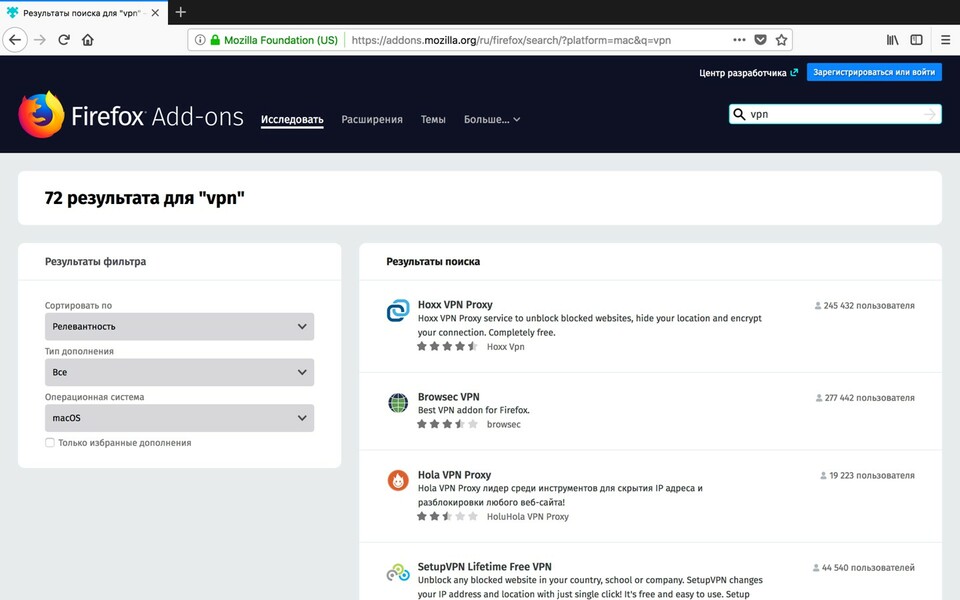The image size is (960, 600).
Task: Click the Browsec VPN star rating
Action: click(x=447, y=424)
